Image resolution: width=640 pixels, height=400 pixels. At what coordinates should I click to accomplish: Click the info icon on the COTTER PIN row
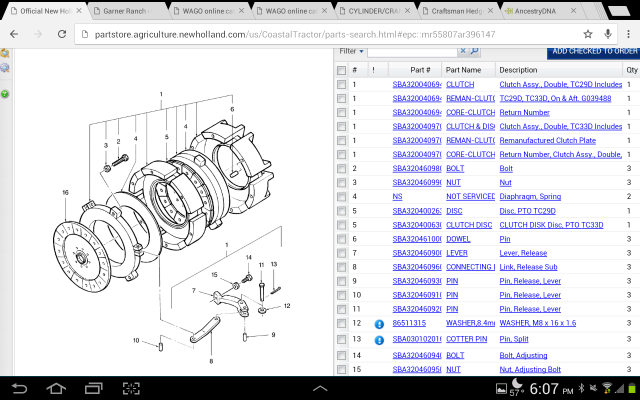[379, 340]
